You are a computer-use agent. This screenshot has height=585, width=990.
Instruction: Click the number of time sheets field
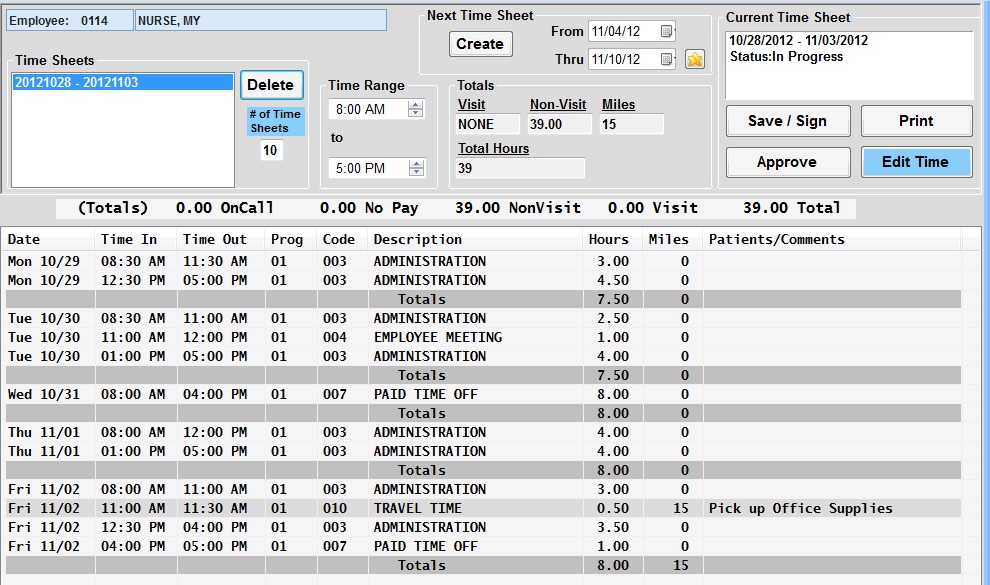[x=270, y=150]
